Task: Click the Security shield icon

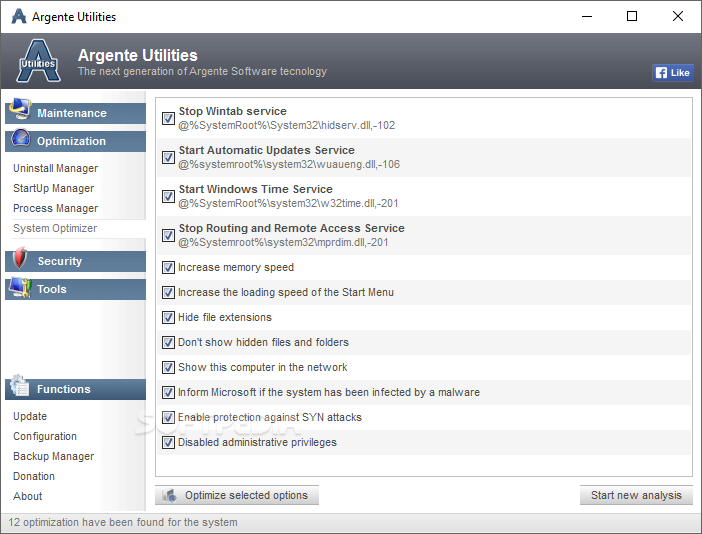Action: (x=20, y=258)
